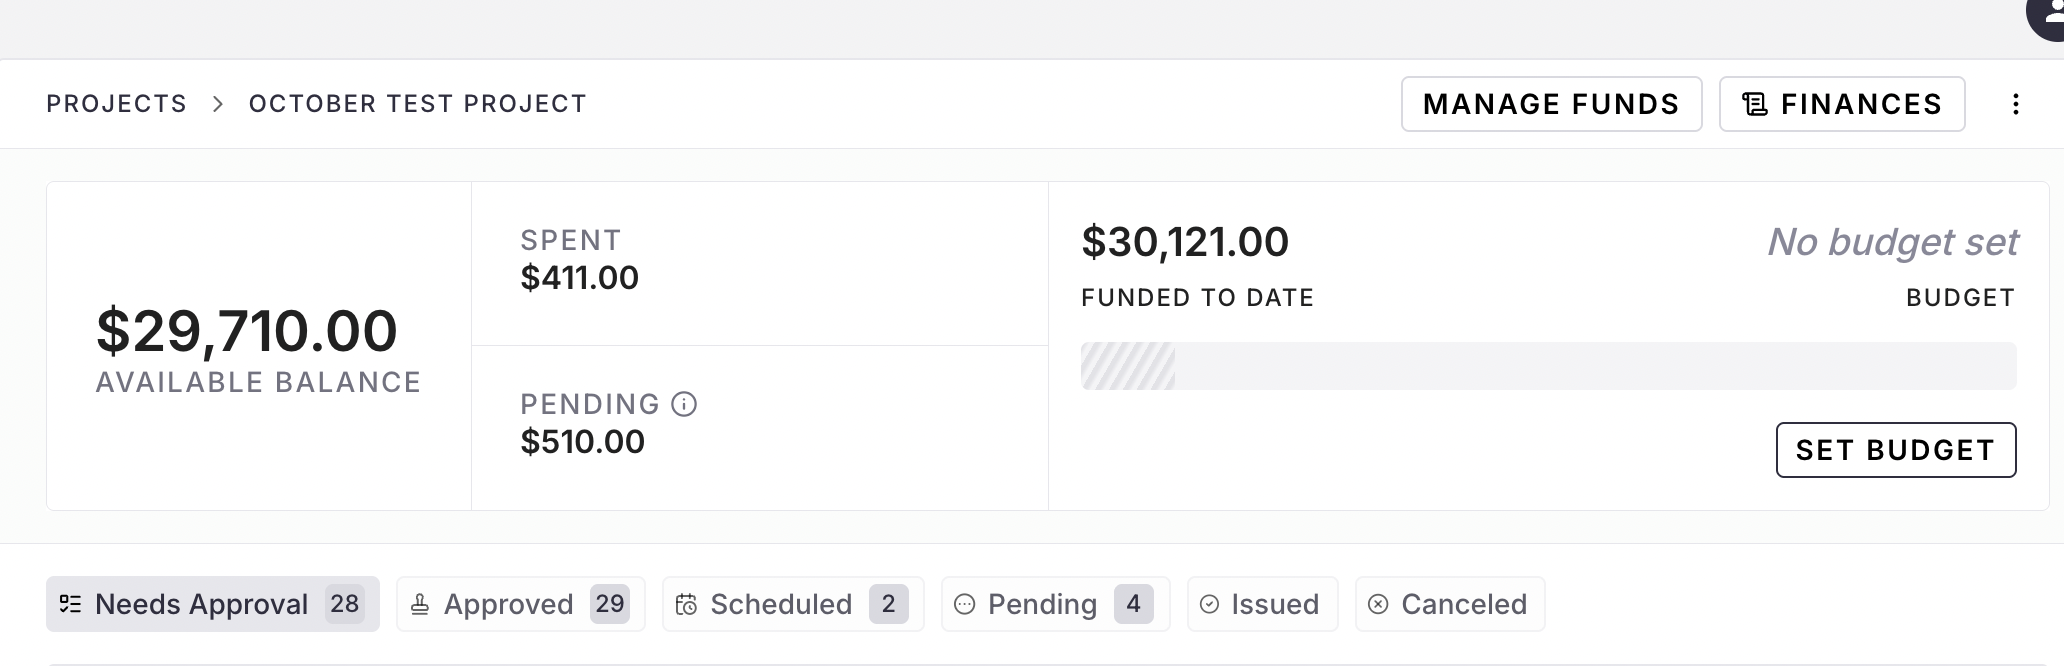Open the three-dot more options menu
Image resolution: width=2064 pixels, height=666 pixels.
coord(2015,104)
